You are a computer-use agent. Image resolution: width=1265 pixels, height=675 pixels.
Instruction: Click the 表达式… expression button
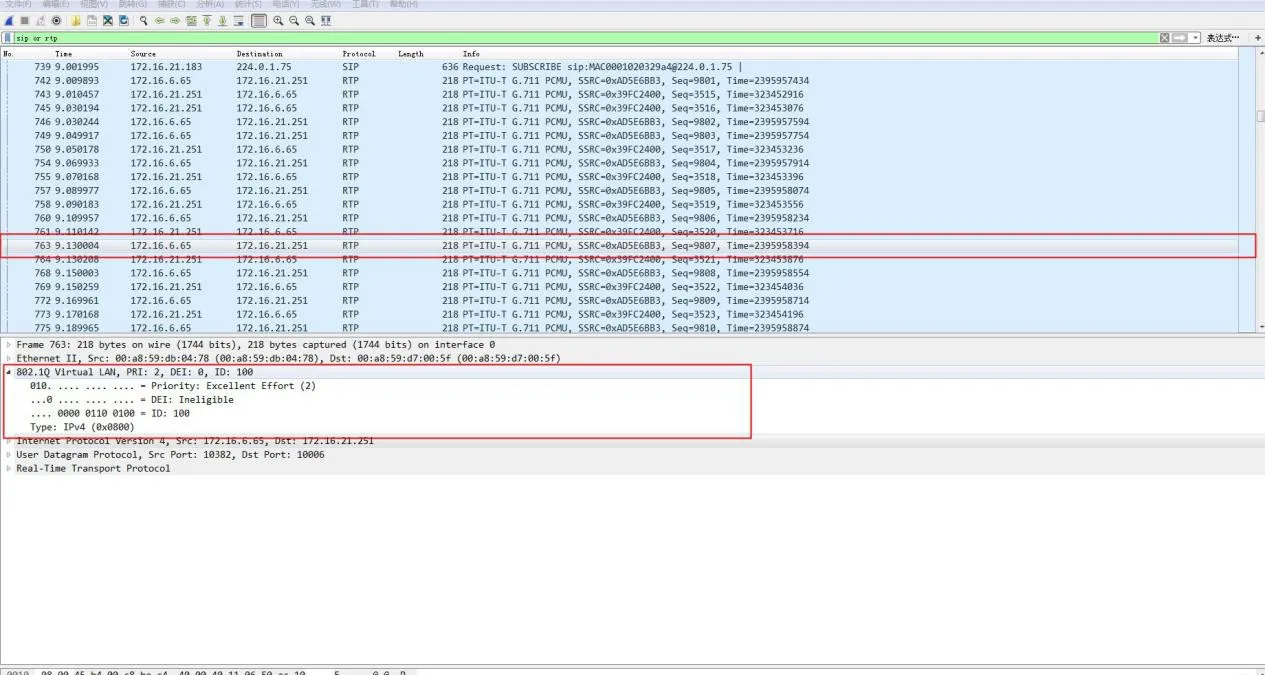1223,37
